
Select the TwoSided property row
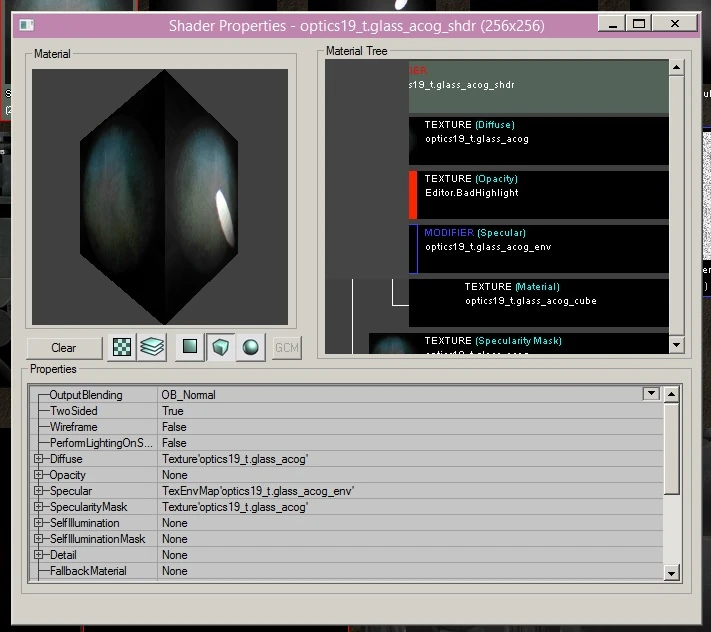pyautogui.click(x=346, y=411)
